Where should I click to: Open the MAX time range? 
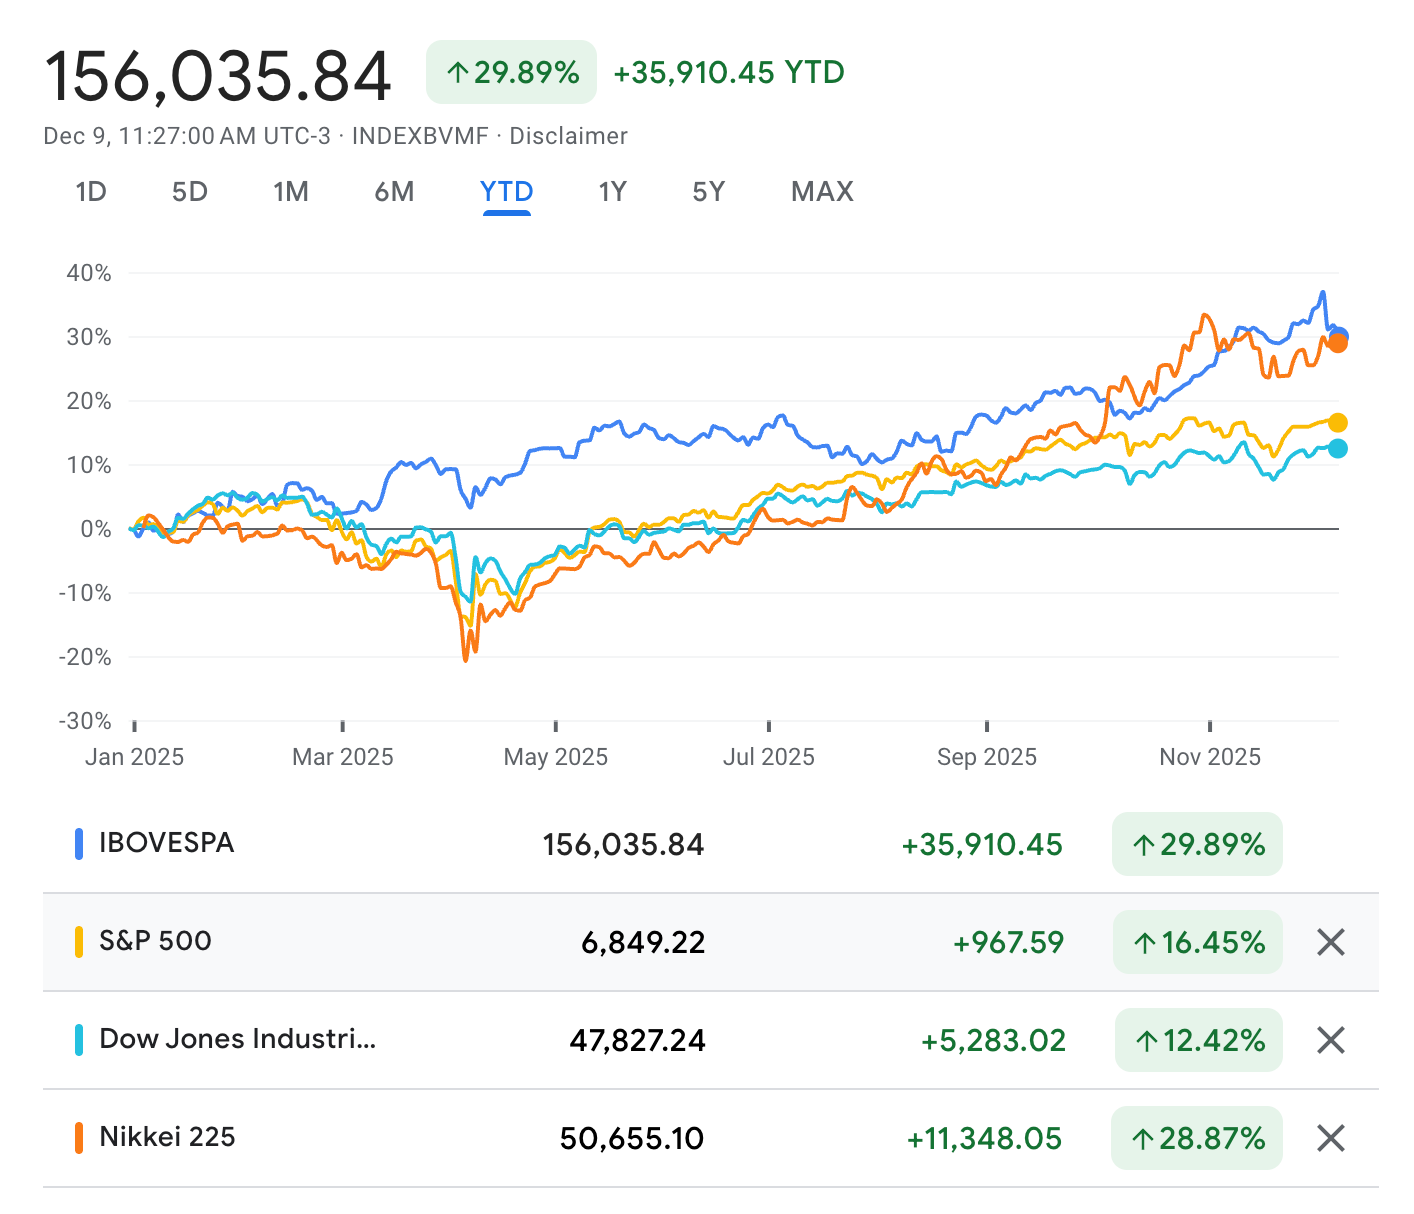pos(822,192)
